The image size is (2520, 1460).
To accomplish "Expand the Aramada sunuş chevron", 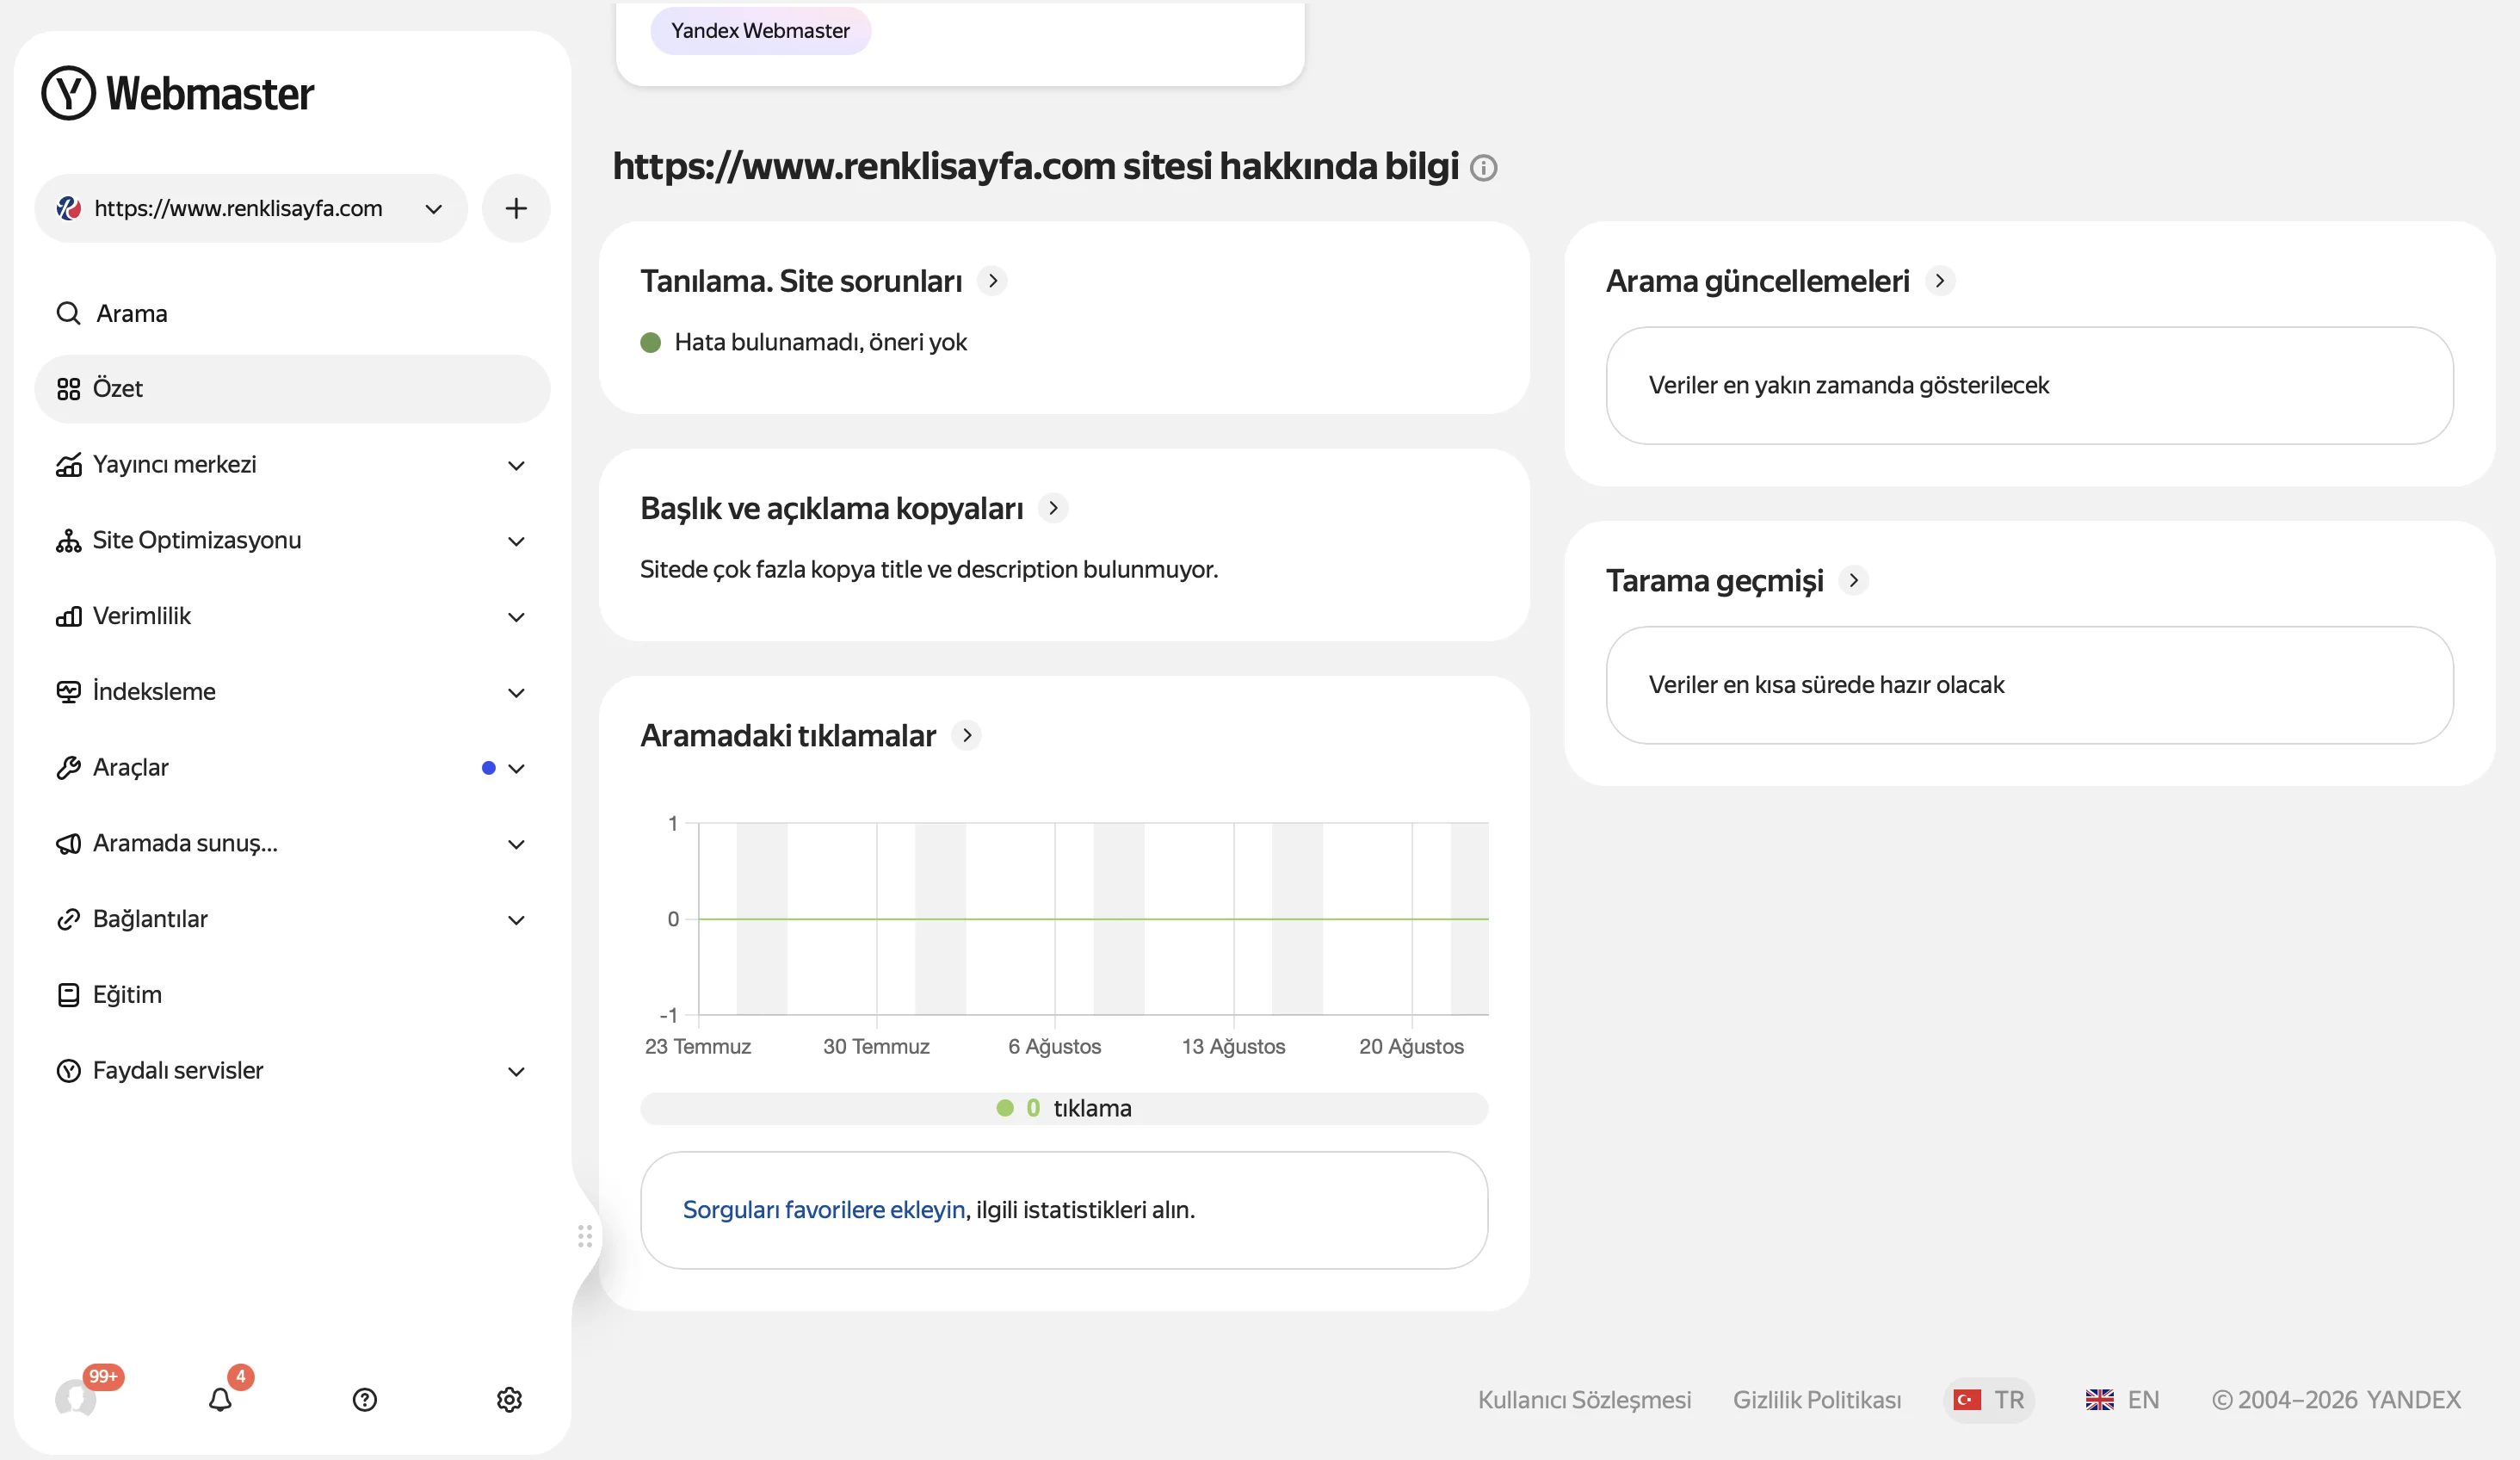I will click(516, 845).
